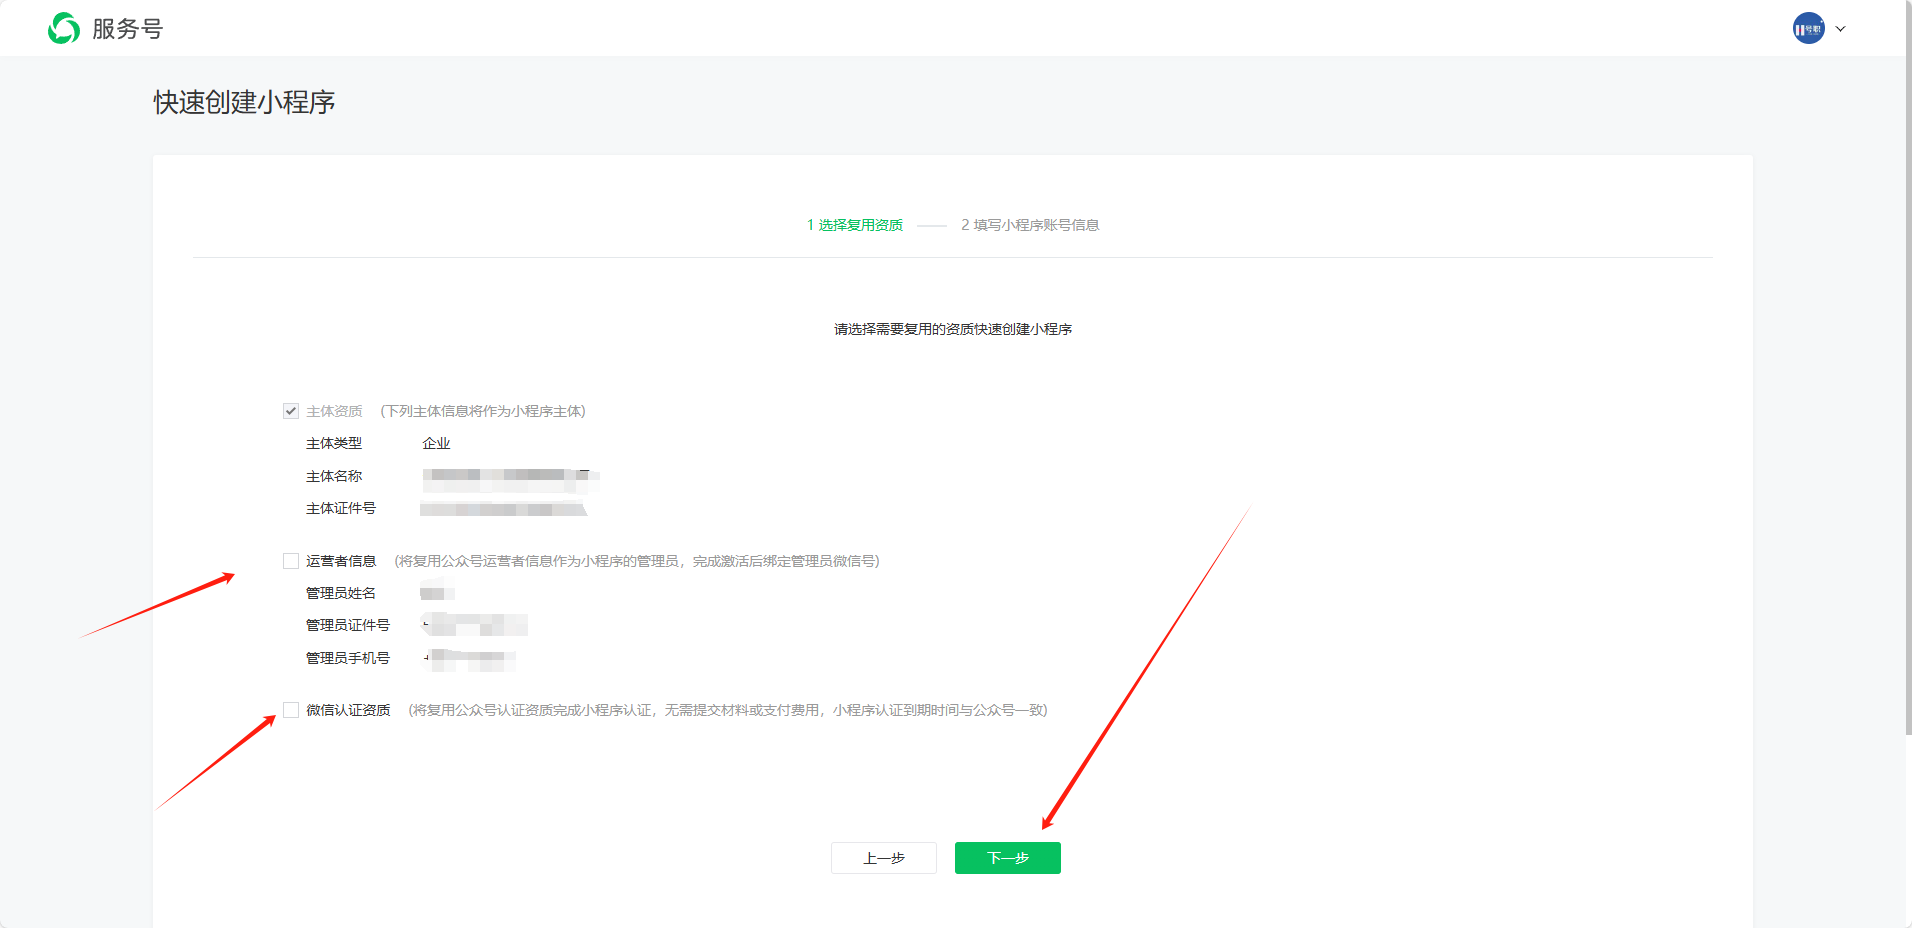Click the 运营者信息 label text

(341, 561)
